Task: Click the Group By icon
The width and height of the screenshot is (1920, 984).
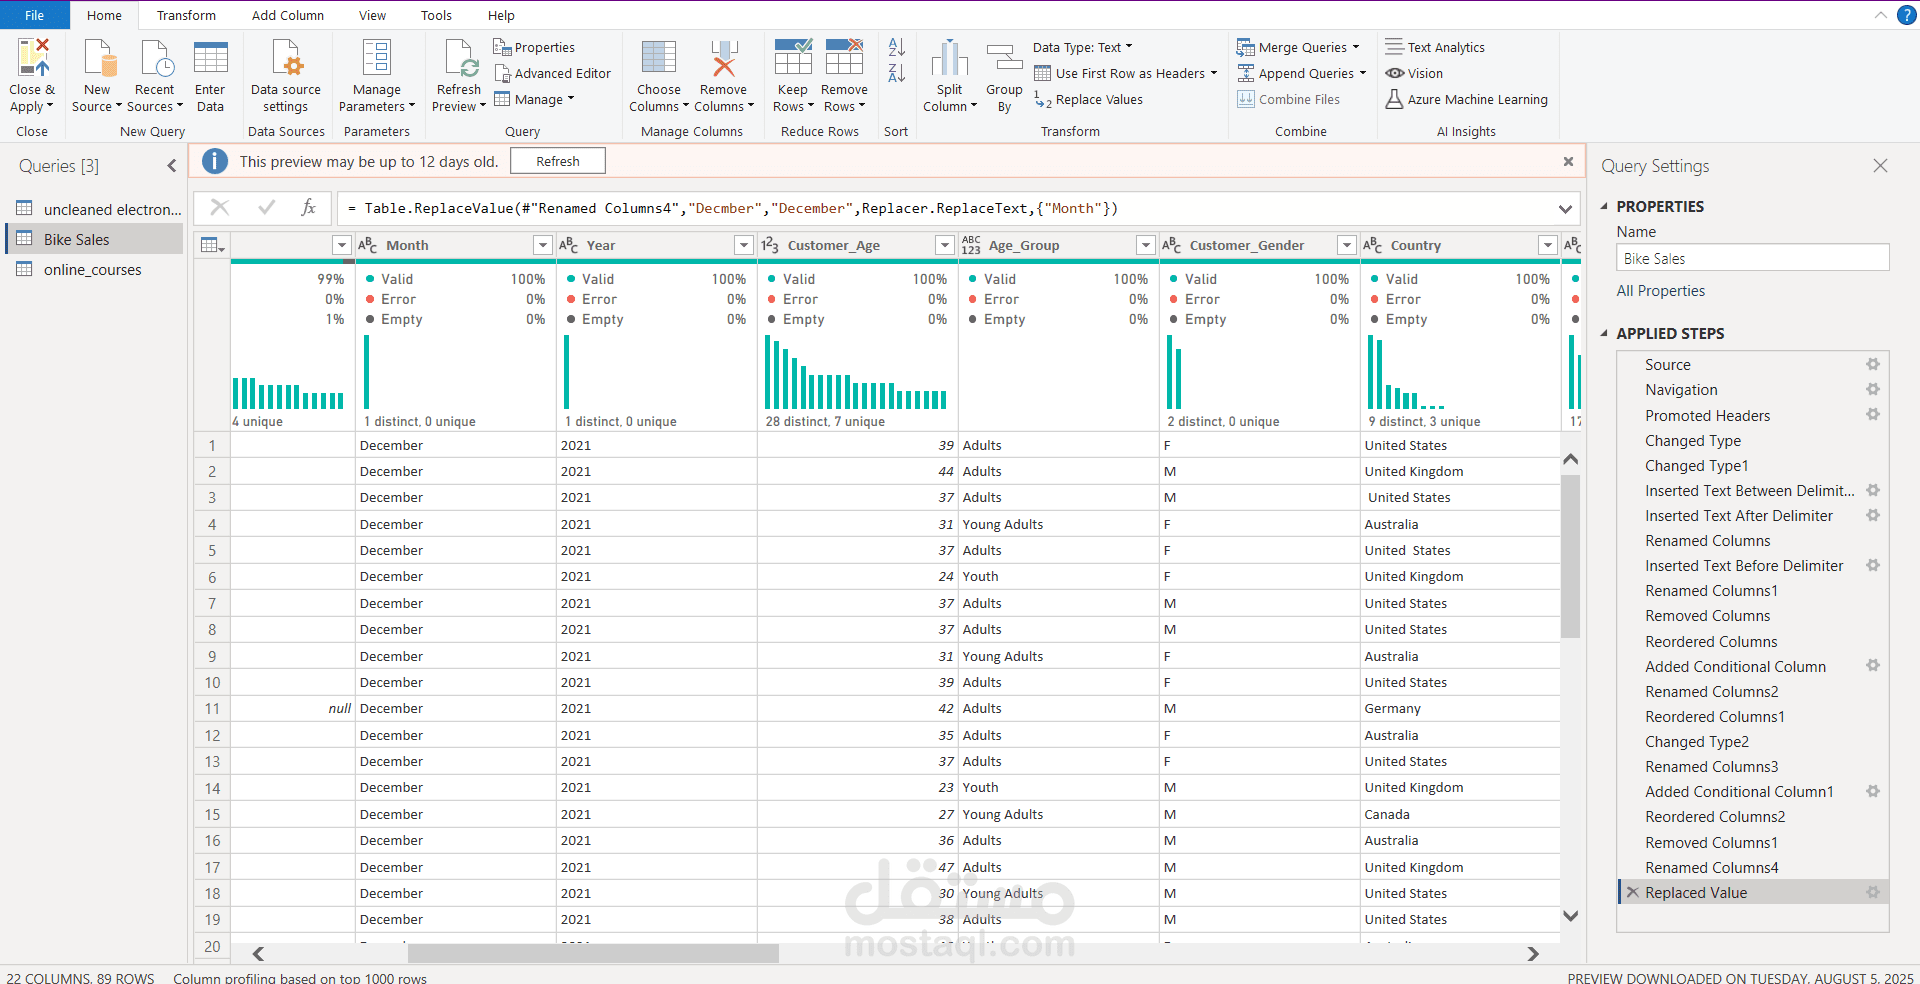Action: (1004, 58)
